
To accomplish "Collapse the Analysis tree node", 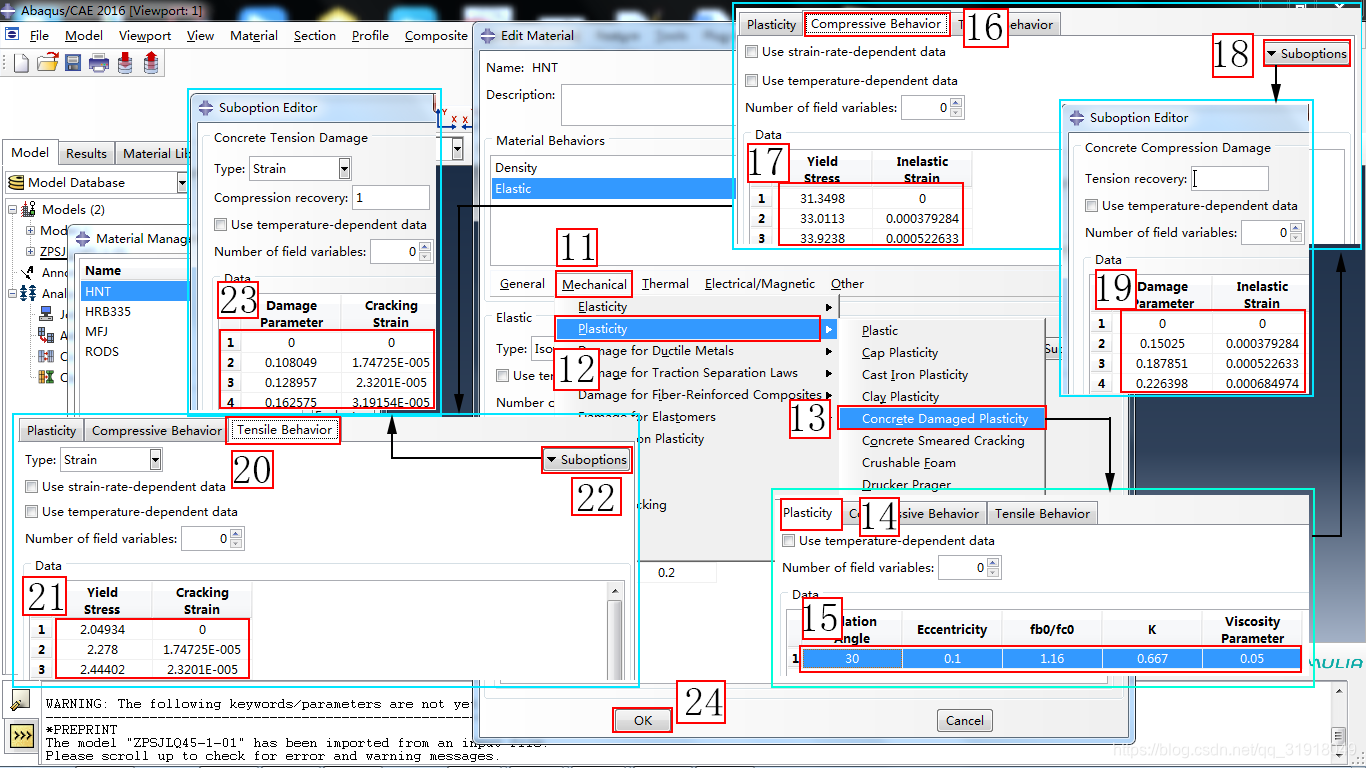I will (x=13, y=294).
